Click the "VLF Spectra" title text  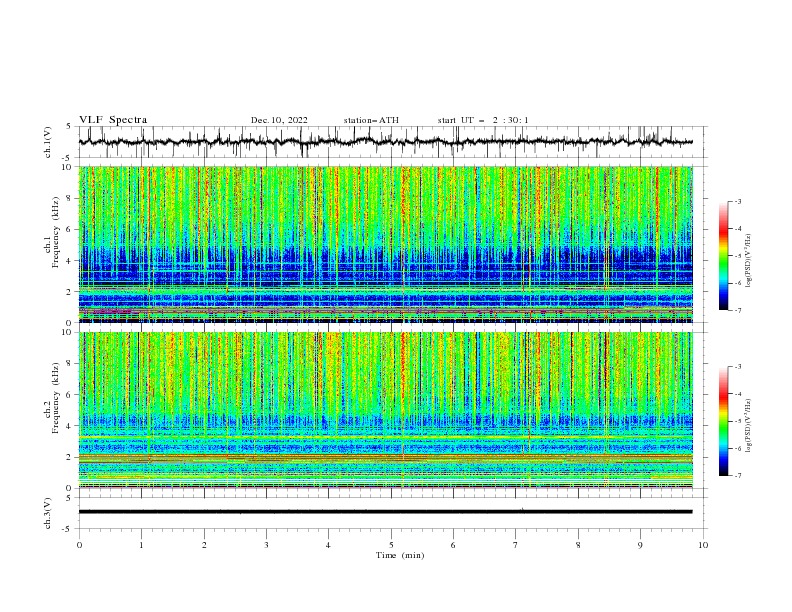113,120
